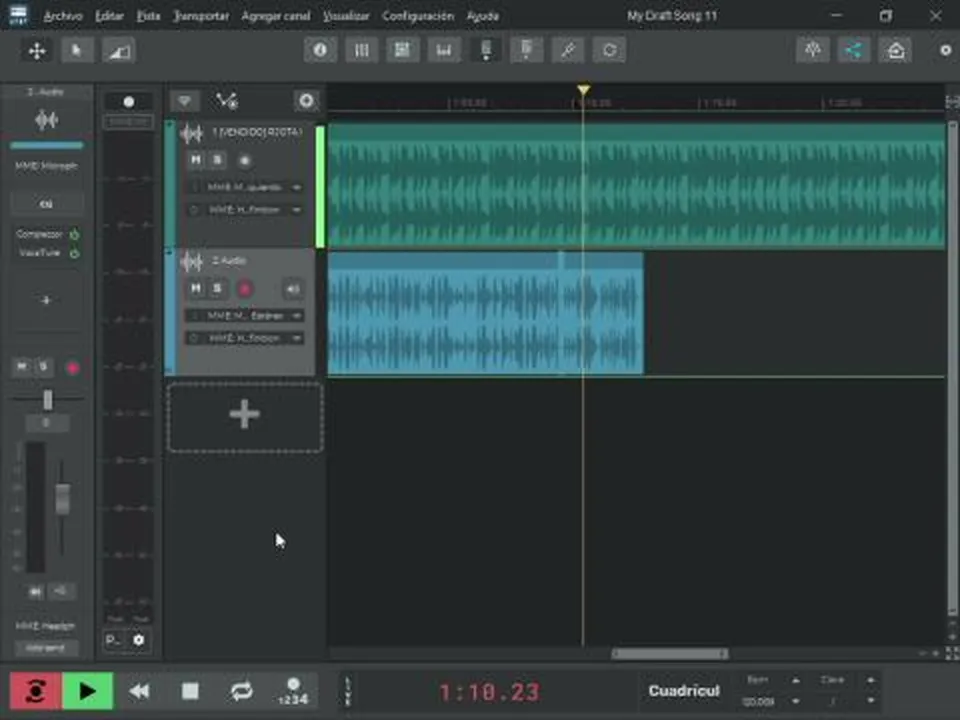
Task: Mute track 2 Audio
Action: (195, 288)
